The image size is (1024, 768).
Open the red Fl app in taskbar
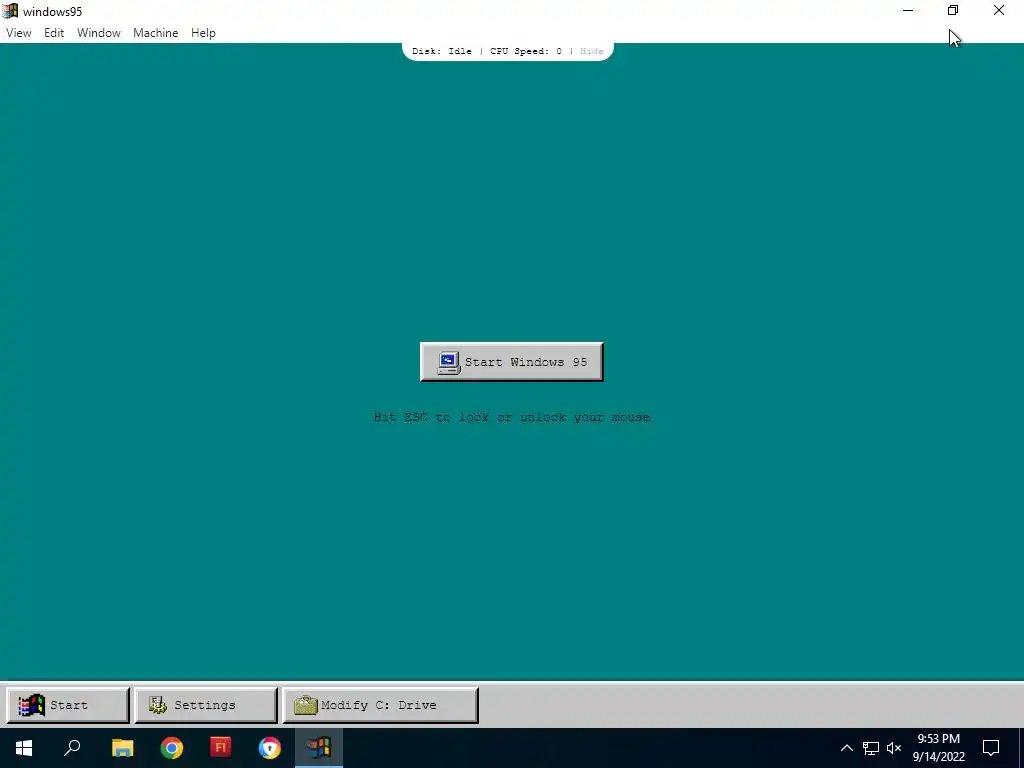pos(221,748)
